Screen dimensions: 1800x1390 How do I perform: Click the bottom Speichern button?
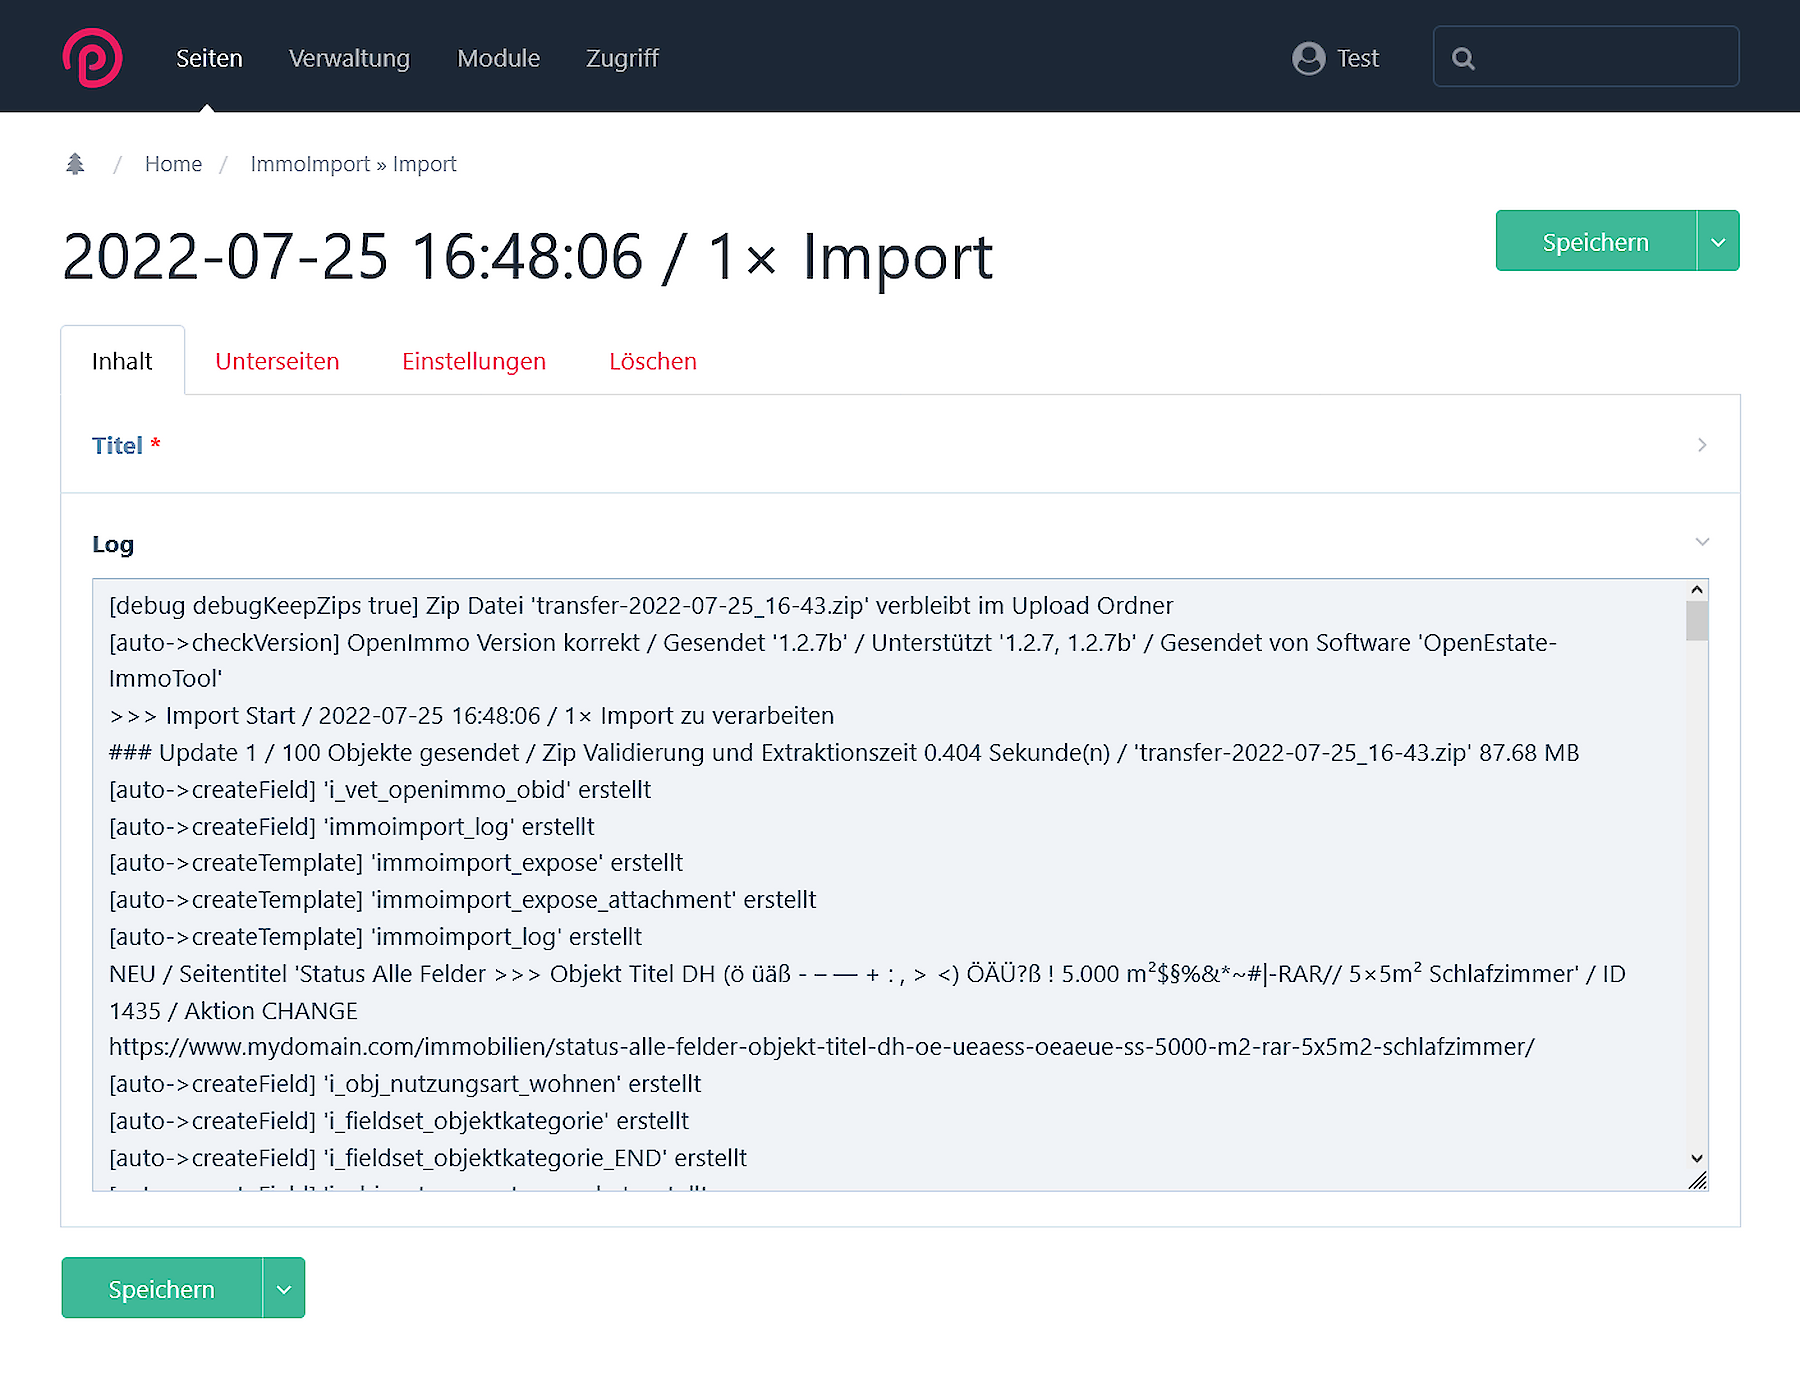161,1289
